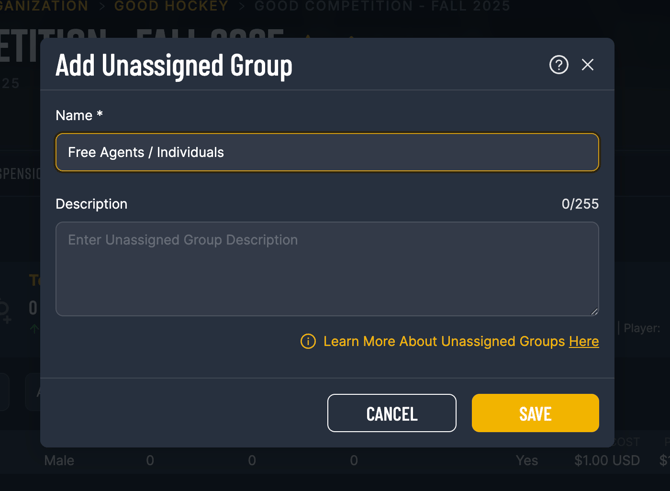Screen dimensions: 670x491
Task: Grab the Description box resize handle
Action: tap(594, 312)
